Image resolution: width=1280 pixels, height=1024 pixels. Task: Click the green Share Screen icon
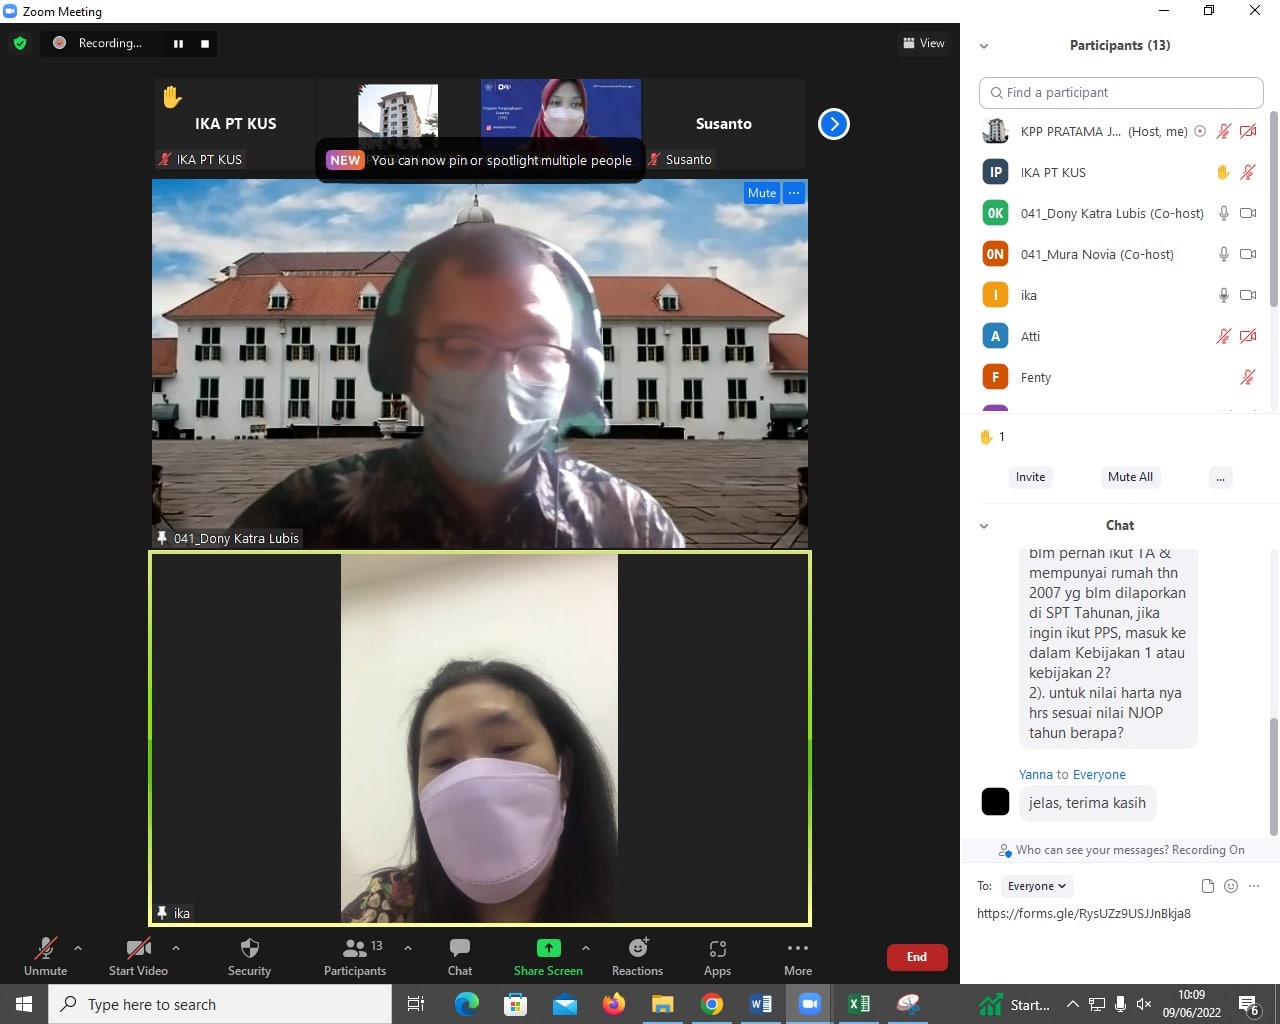[548, 948]
